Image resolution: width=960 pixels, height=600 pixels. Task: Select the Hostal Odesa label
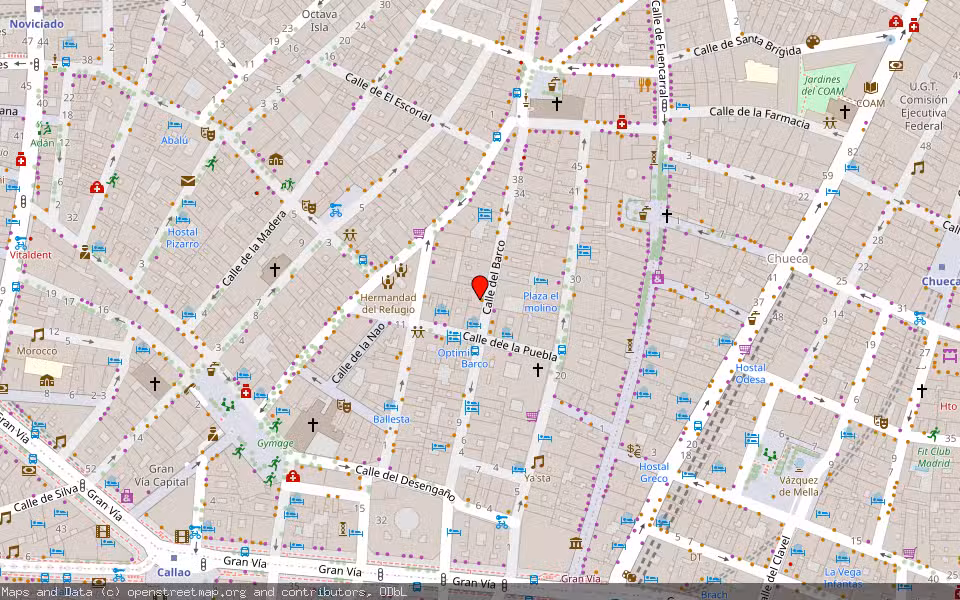point(750,373)
